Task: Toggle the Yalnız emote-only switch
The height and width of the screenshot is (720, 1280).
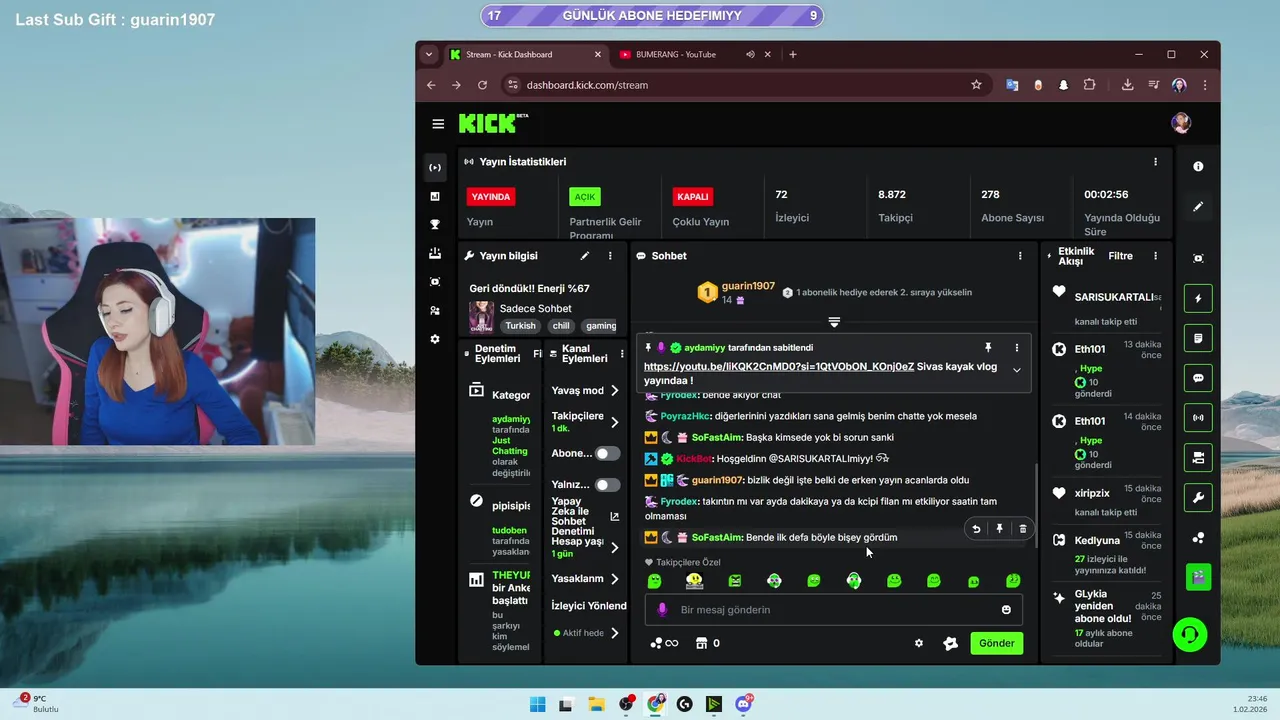Action: click(607, 485)
